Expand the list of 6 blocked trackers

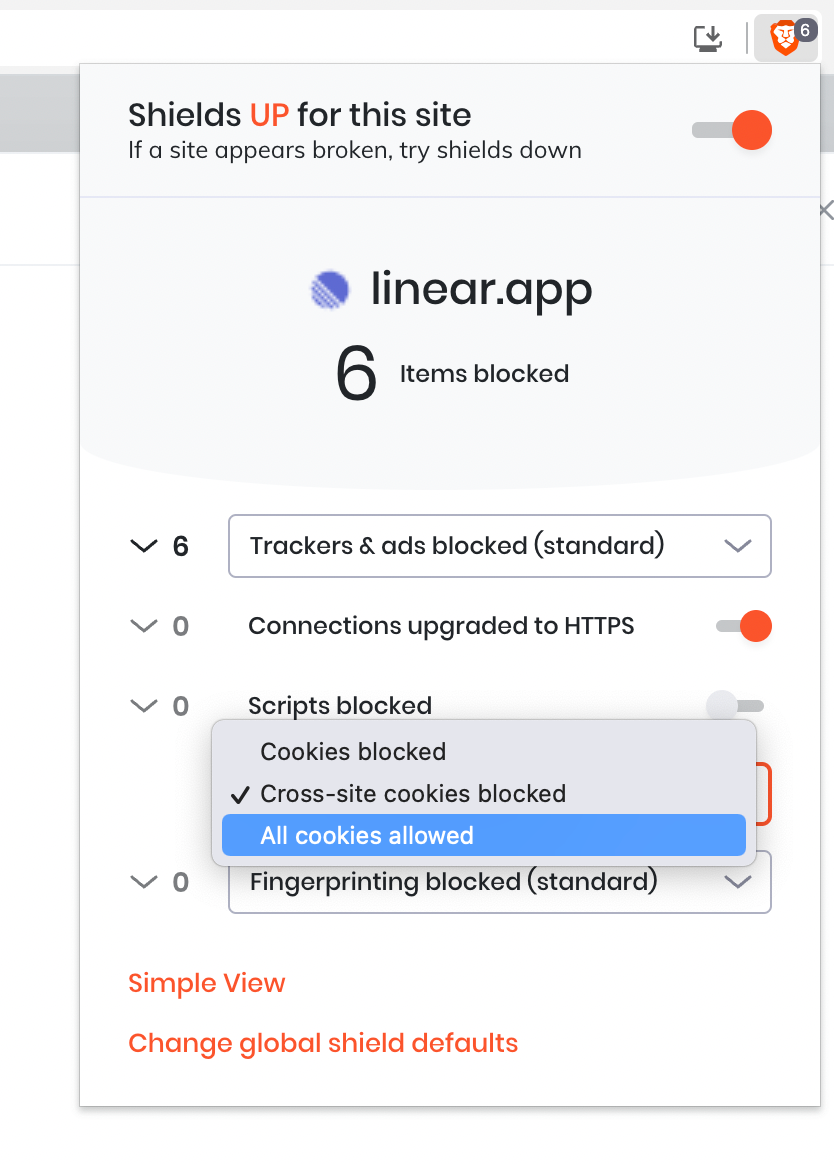pos(142,545)
